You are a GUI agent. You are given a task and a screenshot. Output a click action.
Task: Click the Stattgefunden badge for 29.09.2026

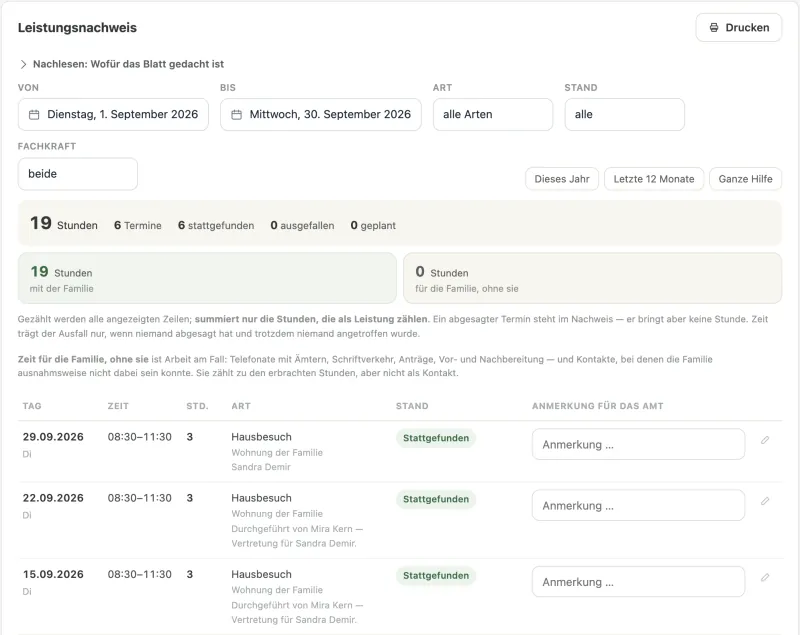436,438
